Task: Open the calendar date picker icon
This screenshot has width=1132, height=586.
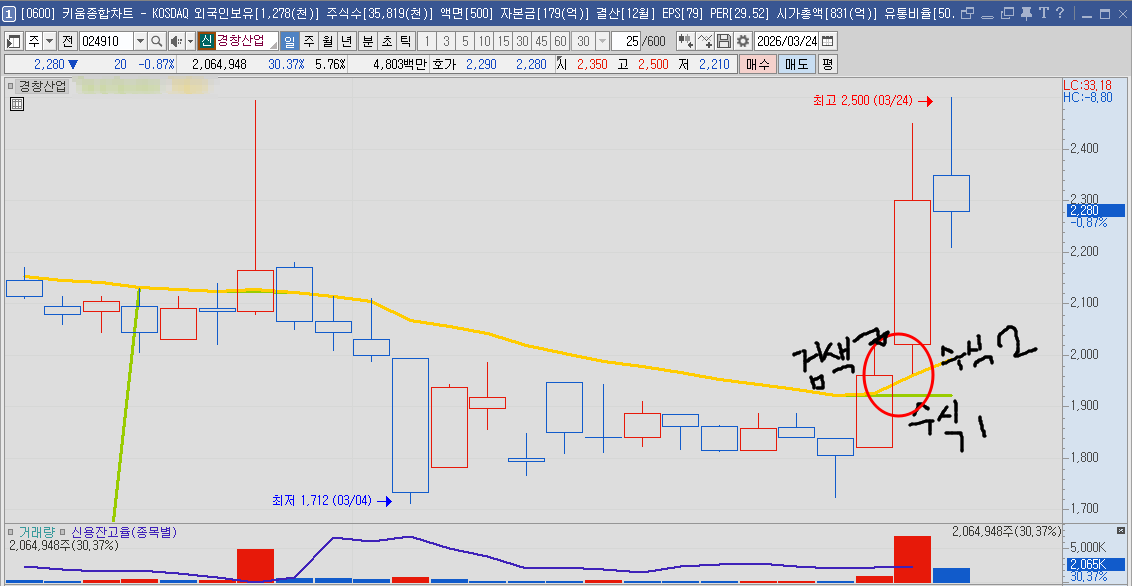Action: tap(828, 41)
